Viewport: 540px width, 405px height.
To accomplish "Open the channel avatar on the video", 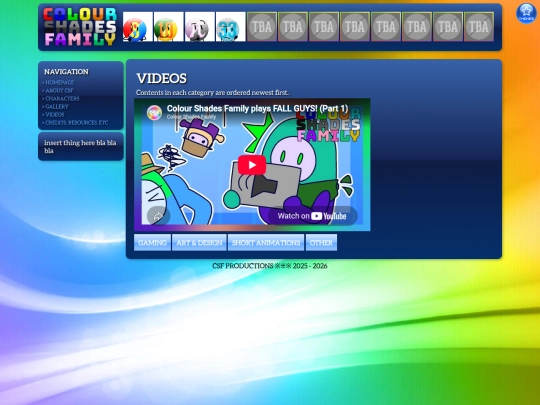I will [154, 113].
